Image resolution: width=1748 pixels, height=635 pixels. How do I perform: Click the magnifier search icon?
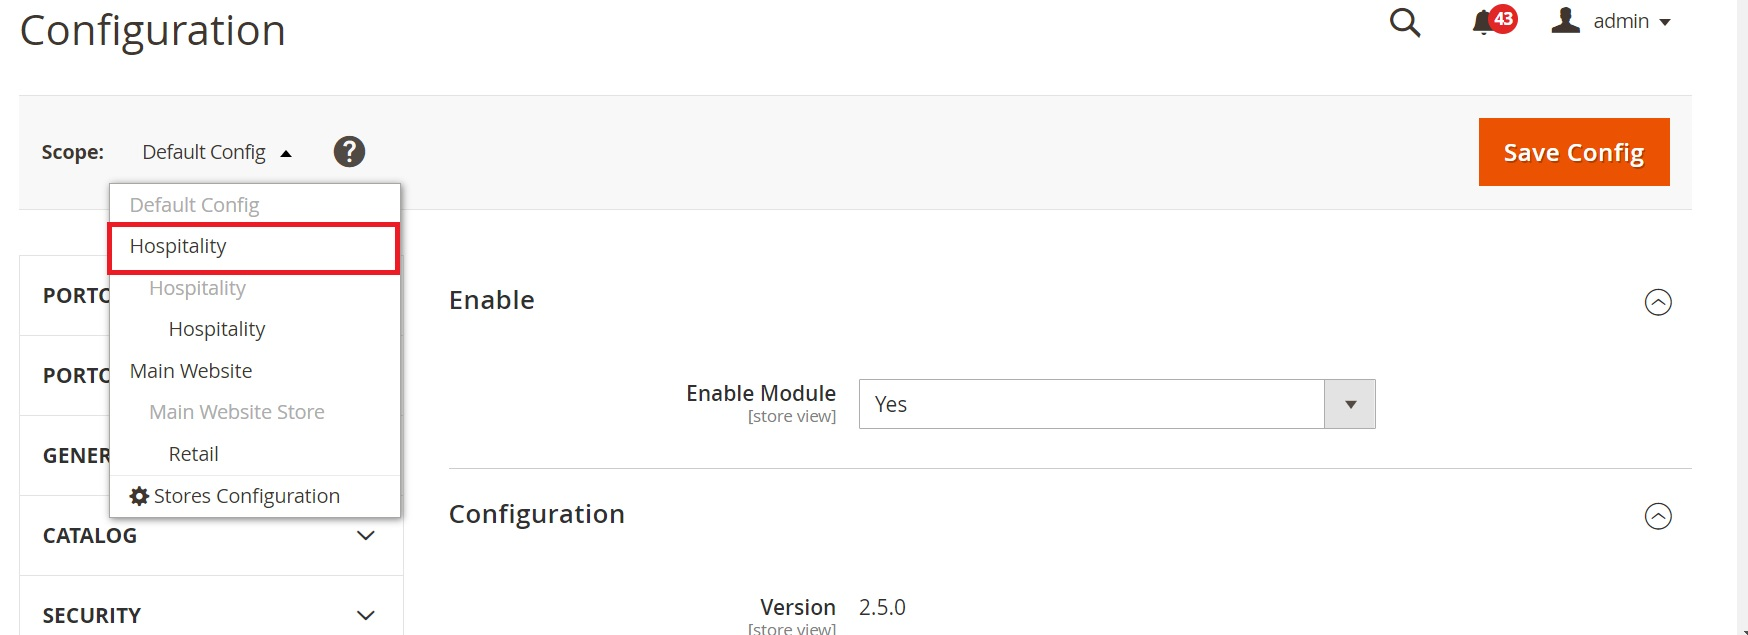[x=1405, y=22]
